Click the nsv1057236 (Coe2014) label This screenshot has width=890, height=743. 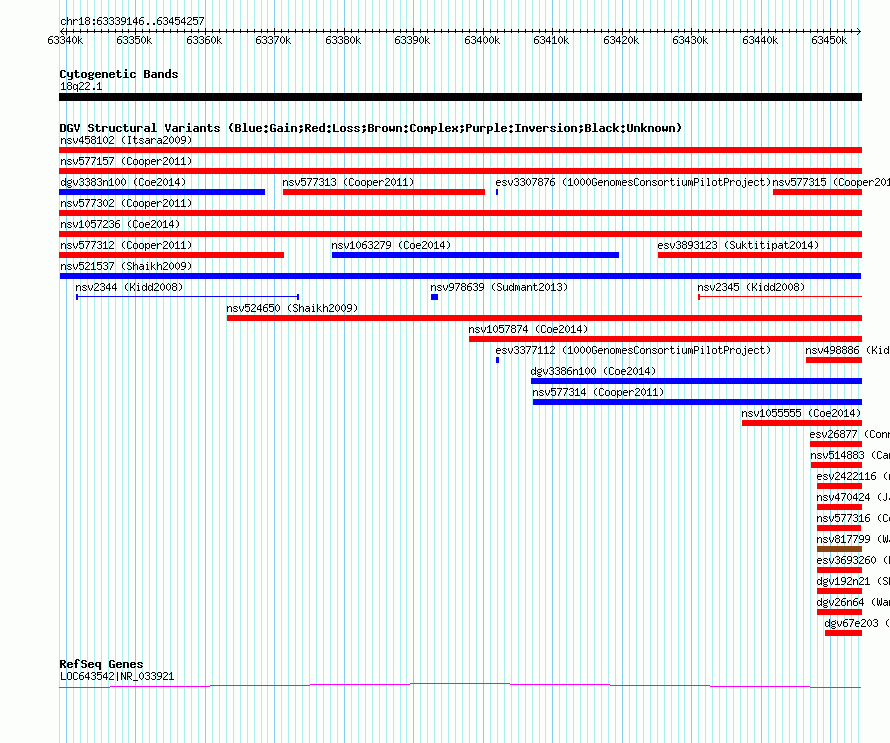click(x=120, y=224)
